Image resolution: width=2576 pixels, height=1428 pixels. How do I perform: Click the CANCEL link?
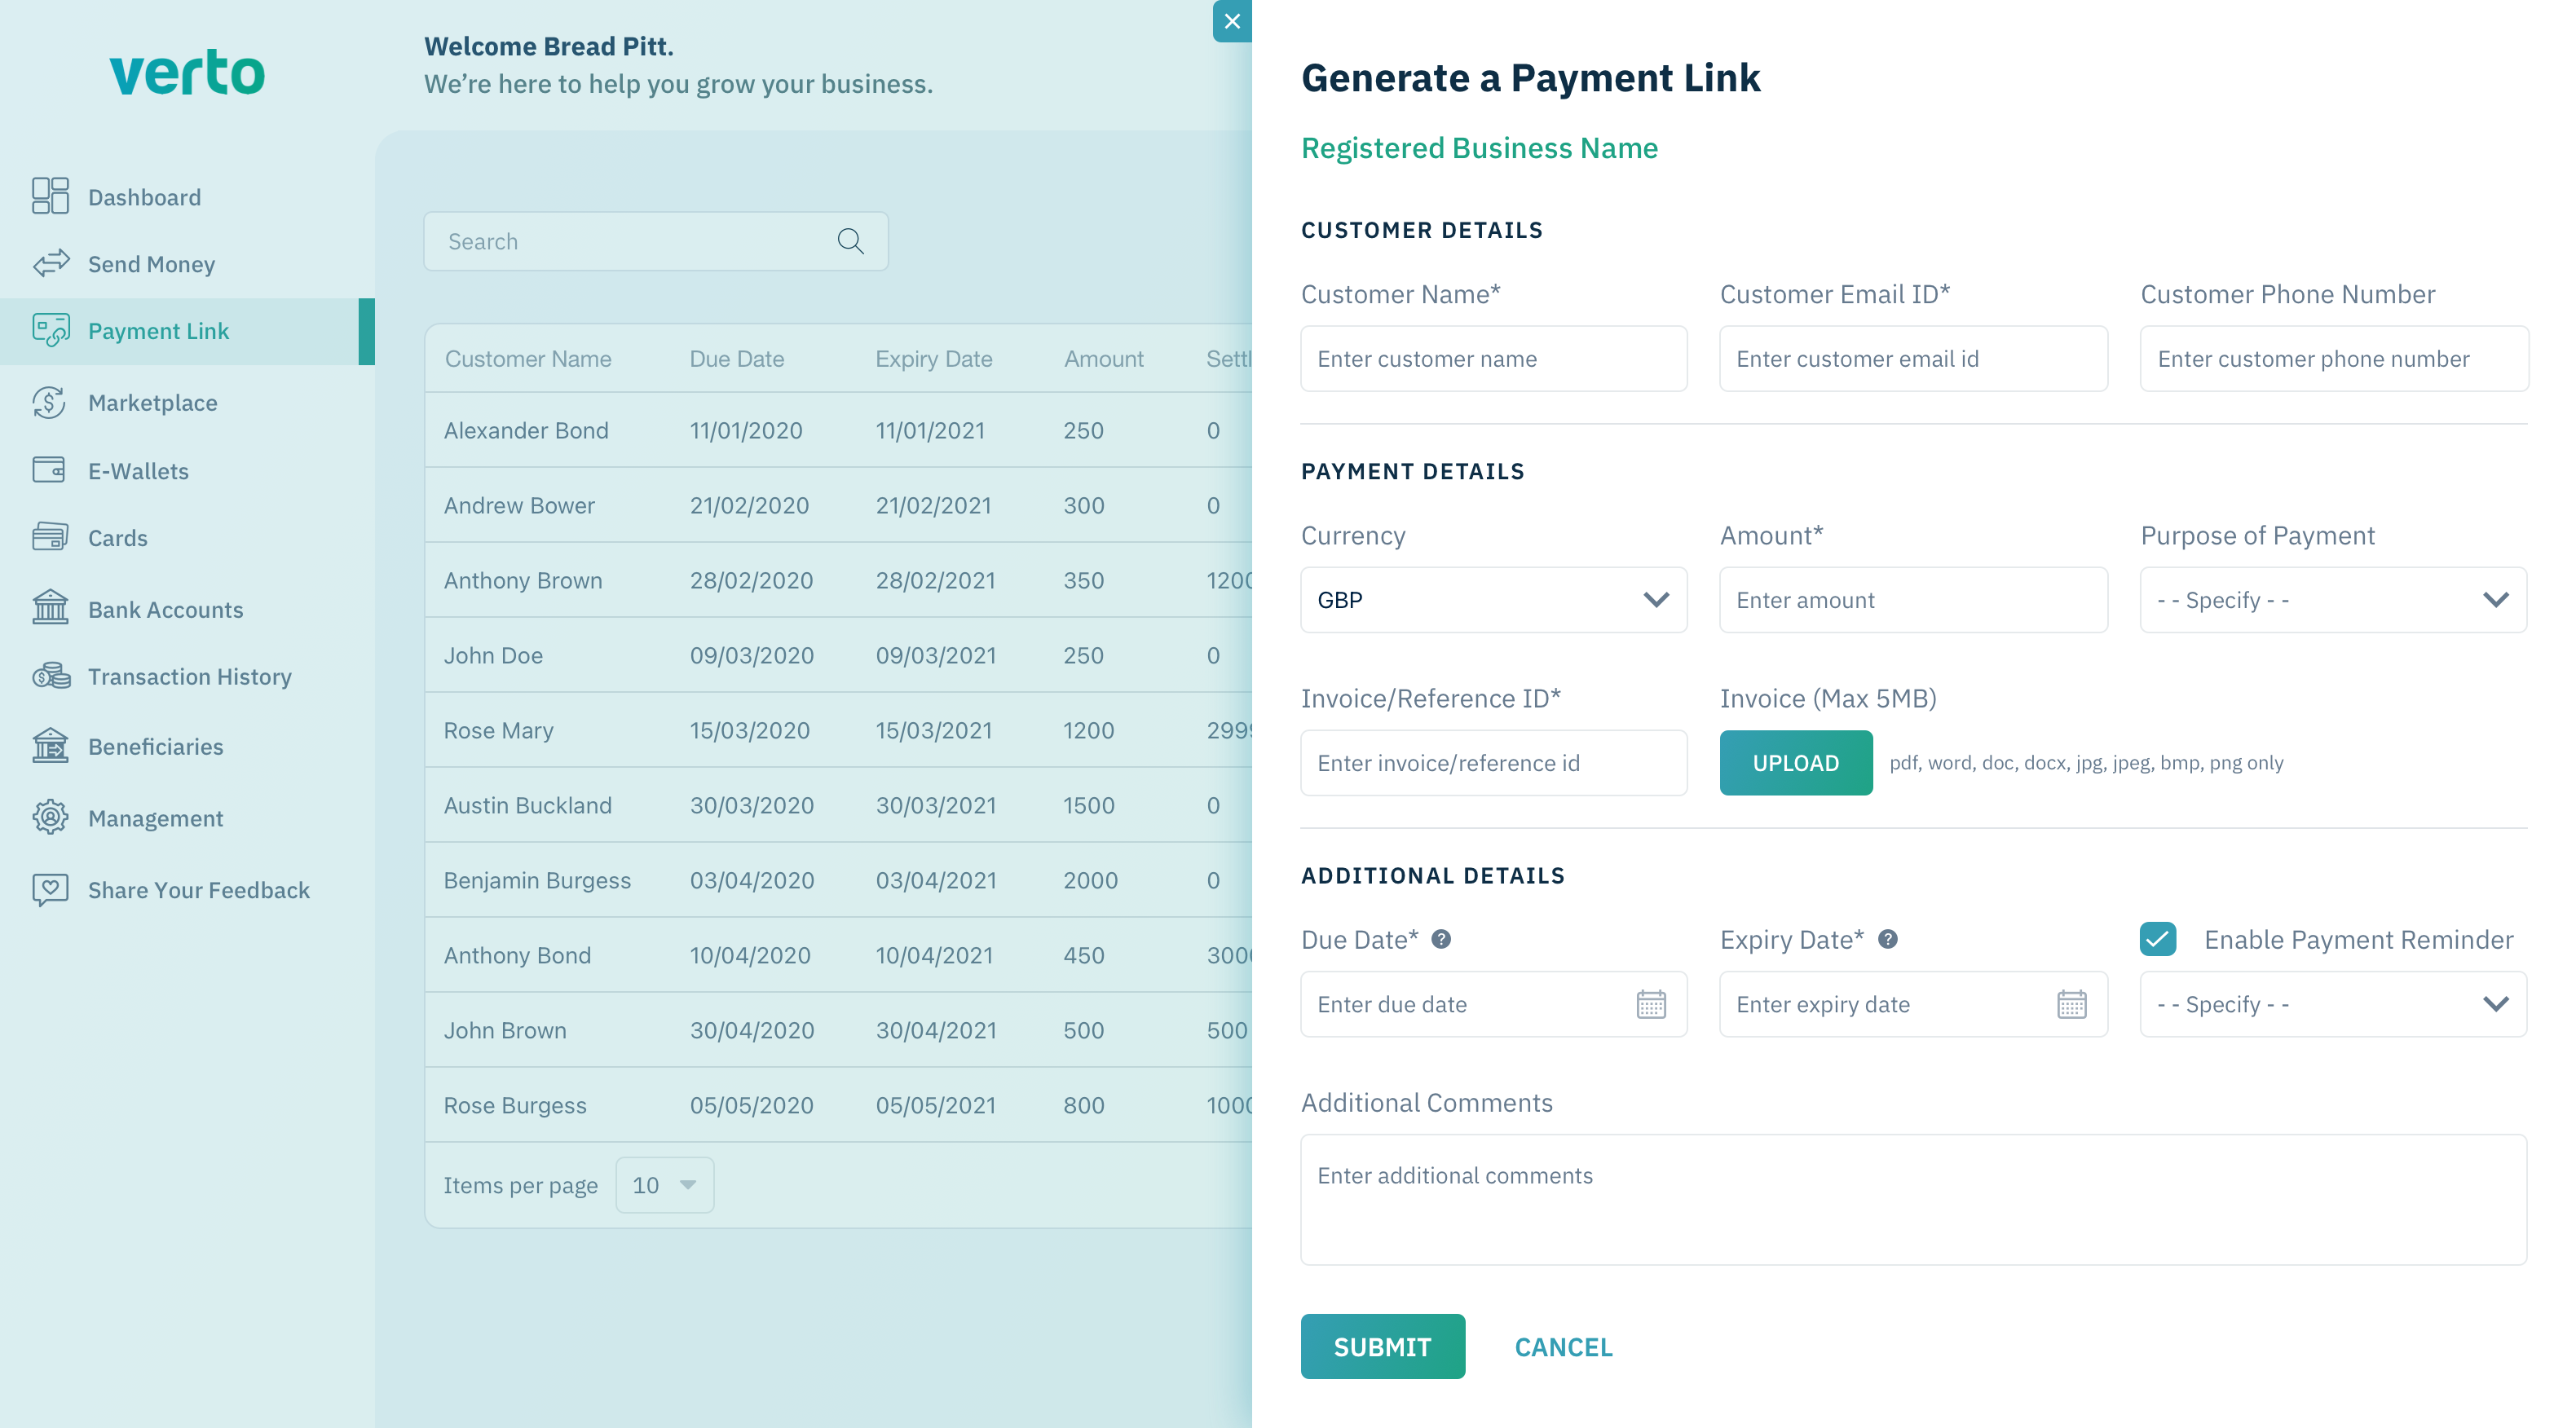pos(1563,1346)
